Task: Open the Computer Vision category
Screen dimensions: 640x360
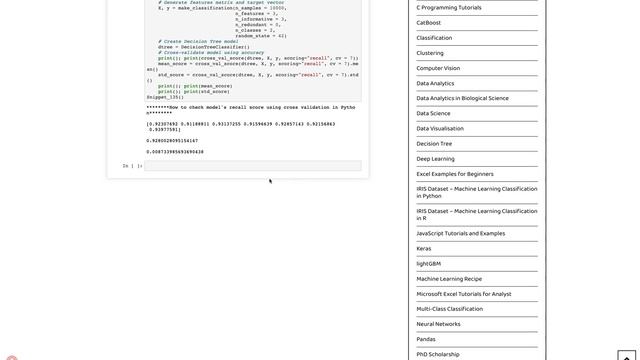Action: (438, 68)
